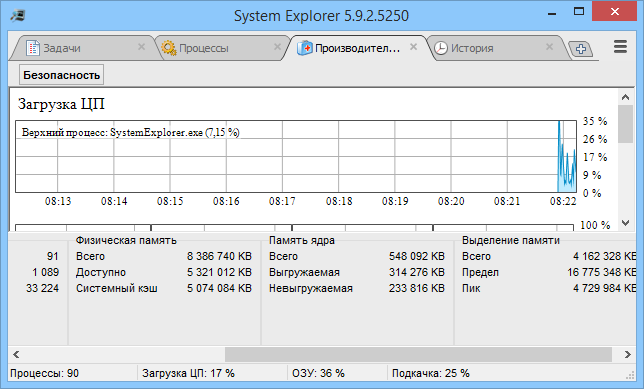
Task: Click the 33 224 value
Action: click(42, 288)
